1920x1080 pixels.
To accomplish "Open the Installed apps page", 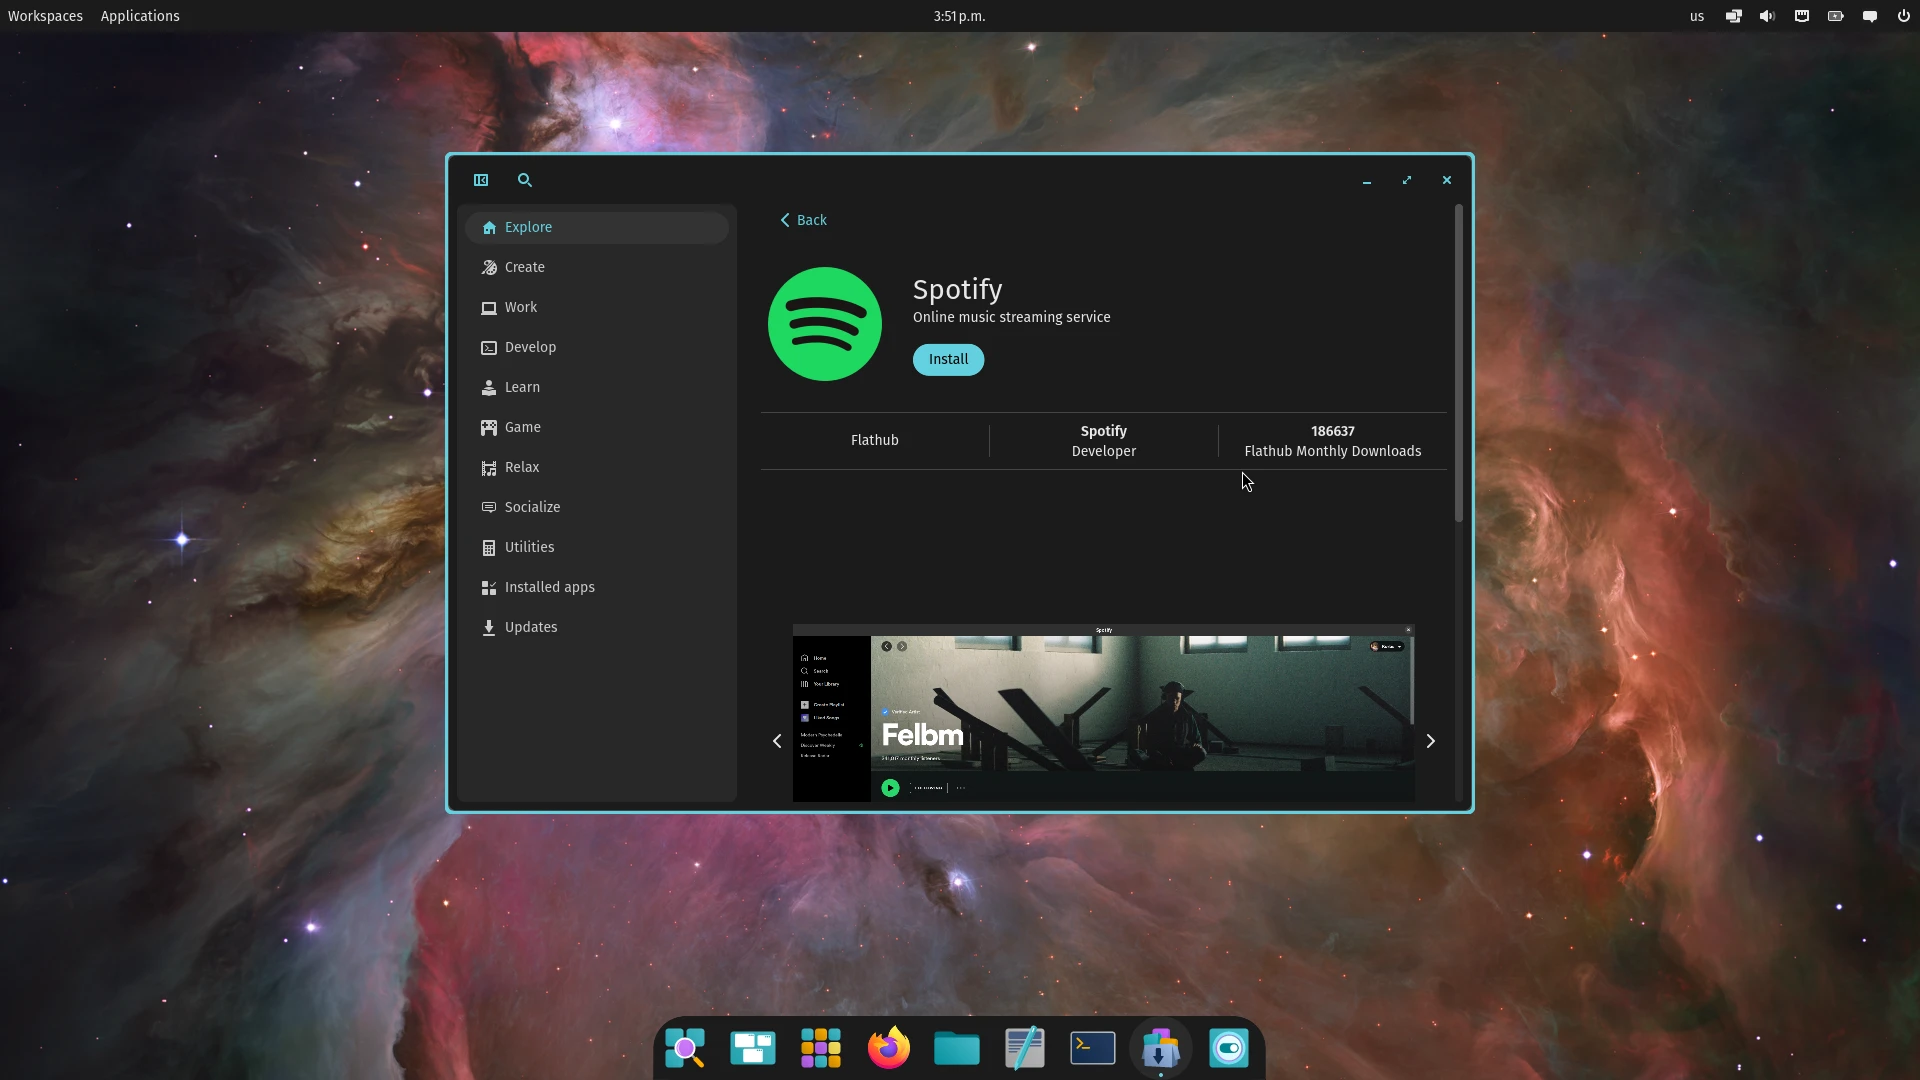I will tap(549, 587).
